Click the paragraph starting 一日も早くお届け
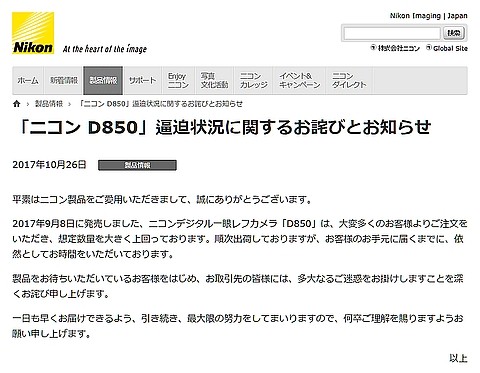 point(238,326)
